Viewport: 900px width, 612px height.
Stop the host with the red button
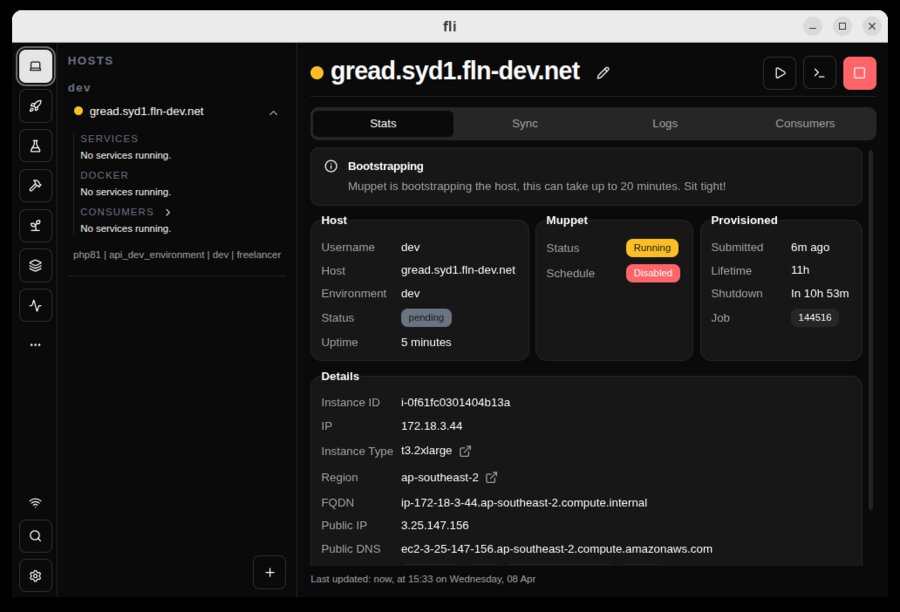click(x=859, y=72)
